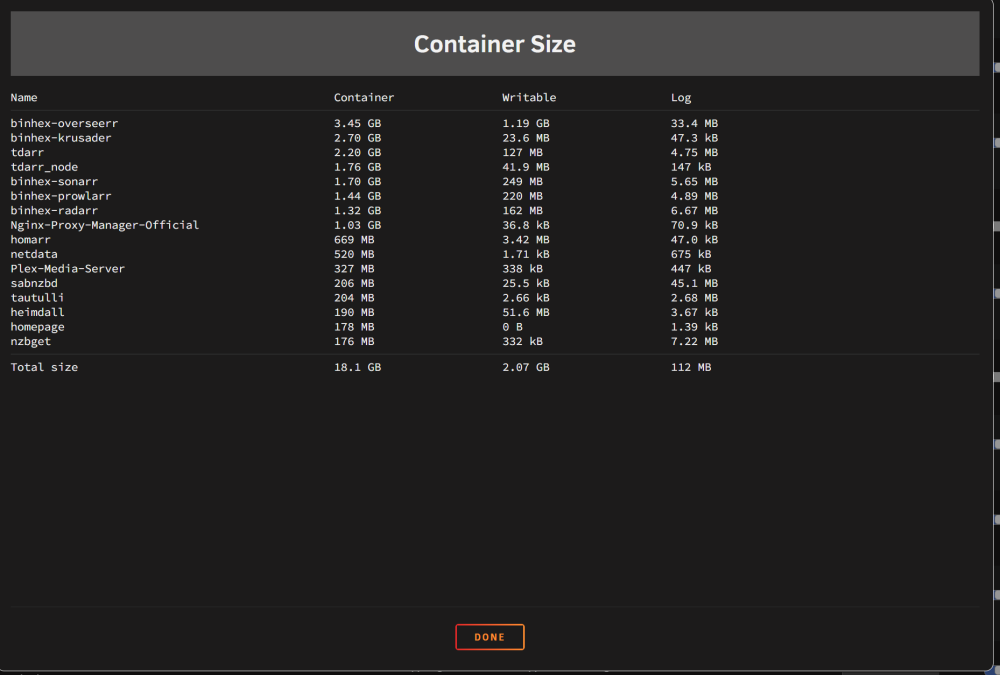
Task: Click the 147 kB tdarr_node log value
Action: pos(691,167)
